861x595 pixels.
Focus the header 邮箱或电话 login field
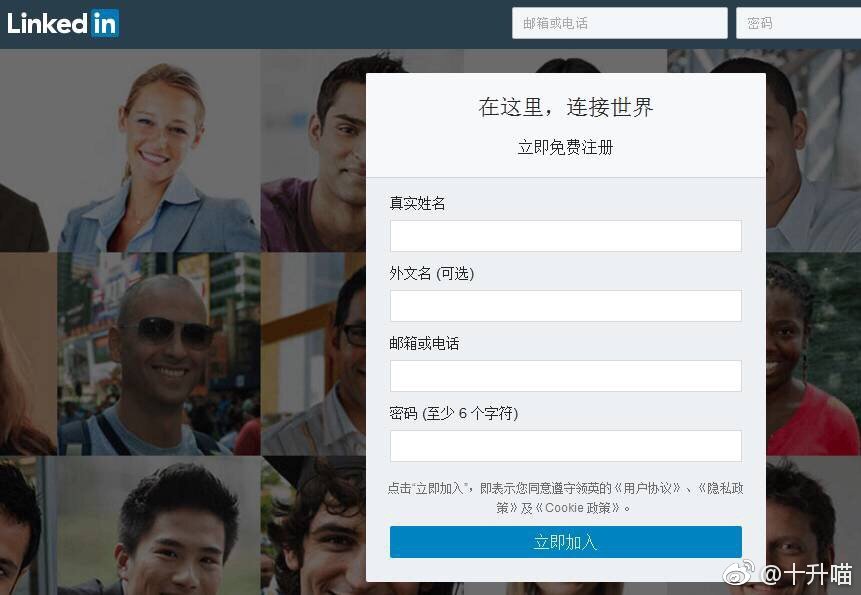619,23
